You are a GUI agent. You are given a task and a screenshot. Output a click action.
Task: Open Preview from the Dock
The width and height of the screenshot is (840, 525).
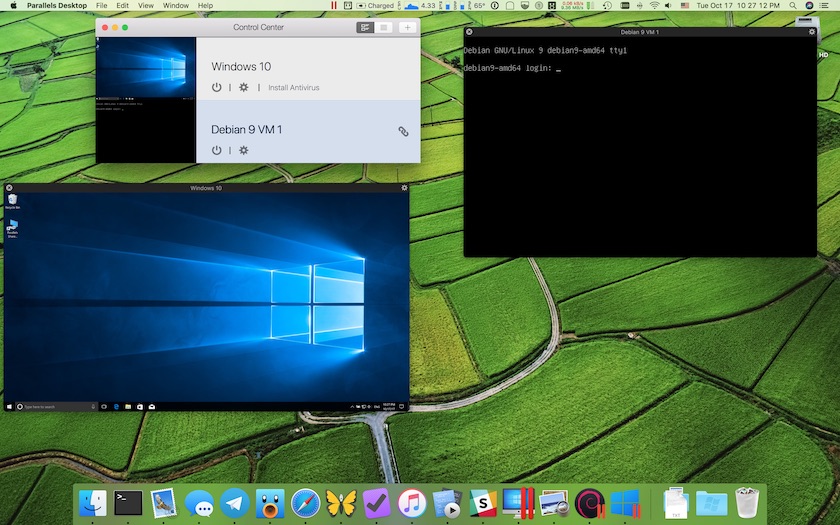coord(554,504)
